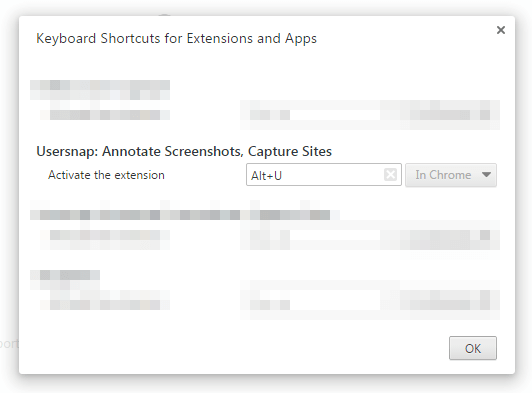The width and height of the screenshot is (532, 393).
Task: Clear the Alt+U shortcut with the X icon
Action: coord(390,175)
